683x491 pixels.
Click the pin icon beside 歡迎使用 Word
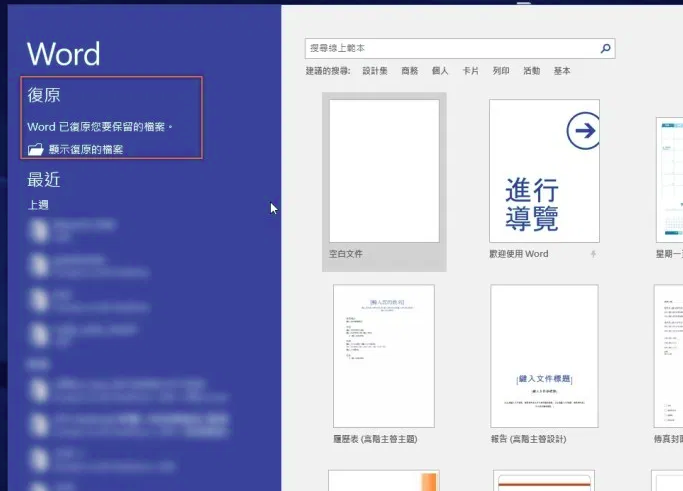593,254
